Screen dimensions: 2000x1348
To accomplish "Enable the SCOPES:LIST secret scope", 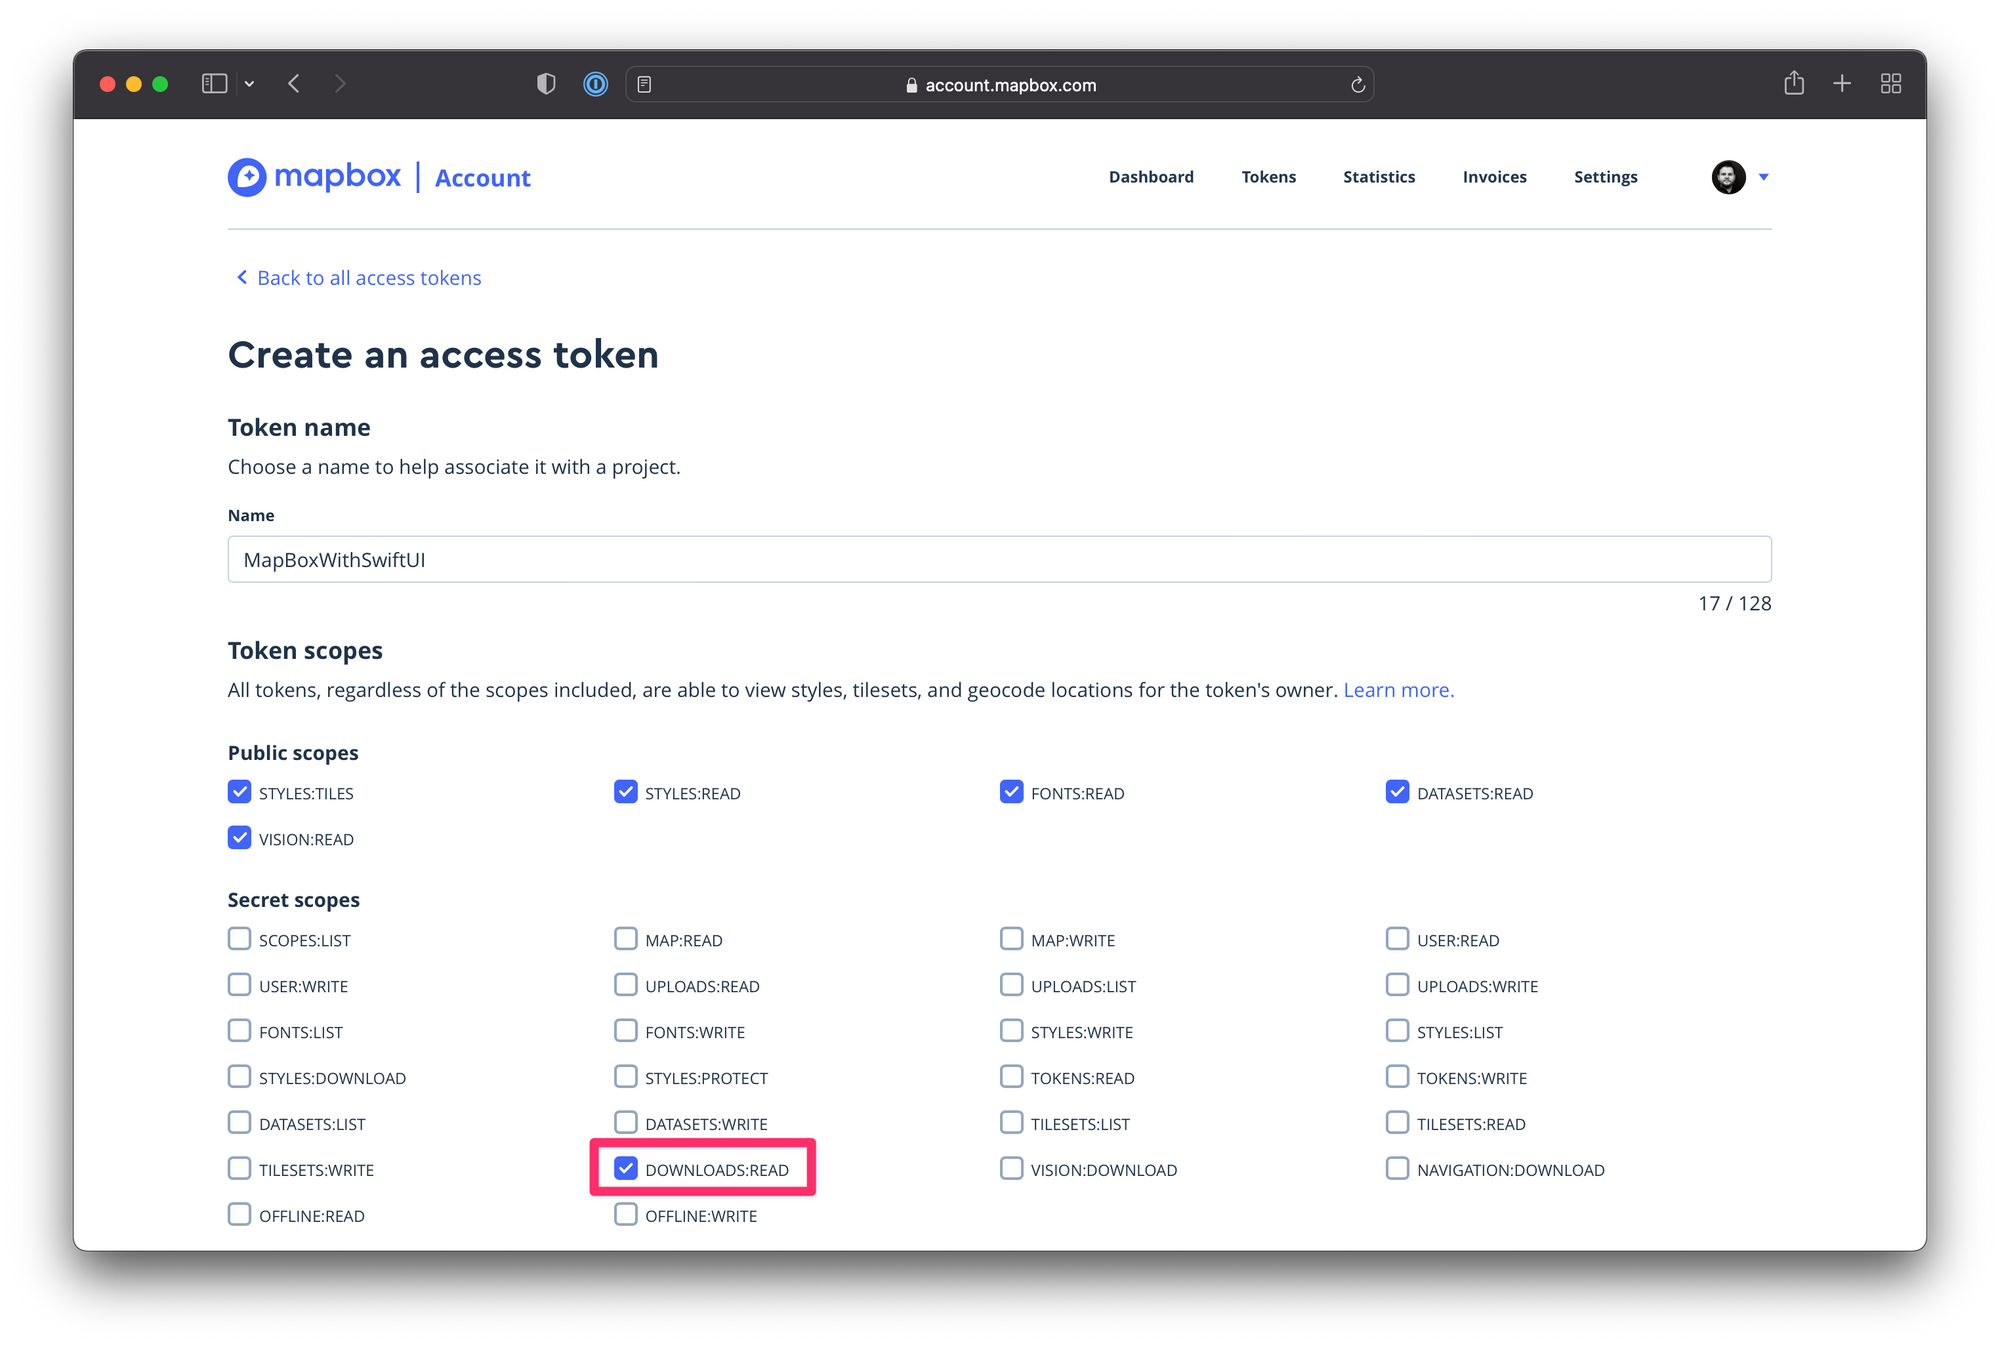I will click(x=239, y=939).
